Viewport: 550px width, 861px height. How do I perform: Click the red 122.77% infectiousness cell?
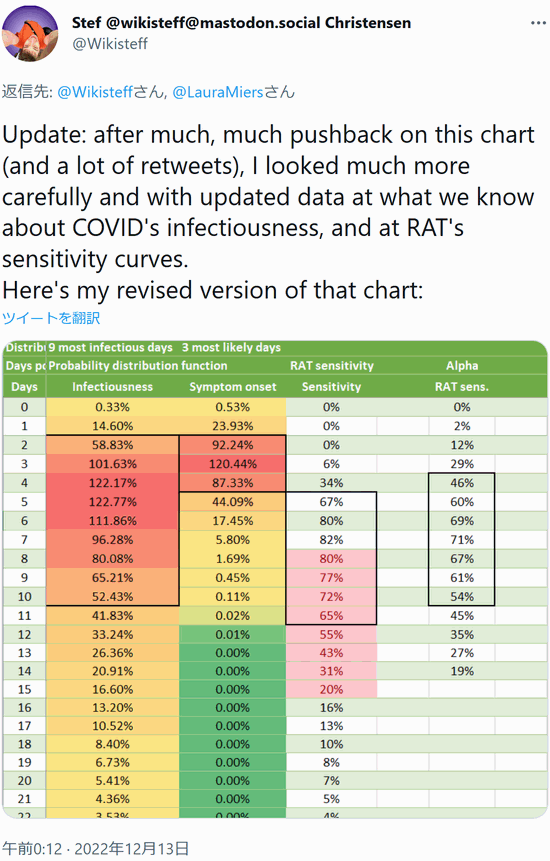click(113, 502)
